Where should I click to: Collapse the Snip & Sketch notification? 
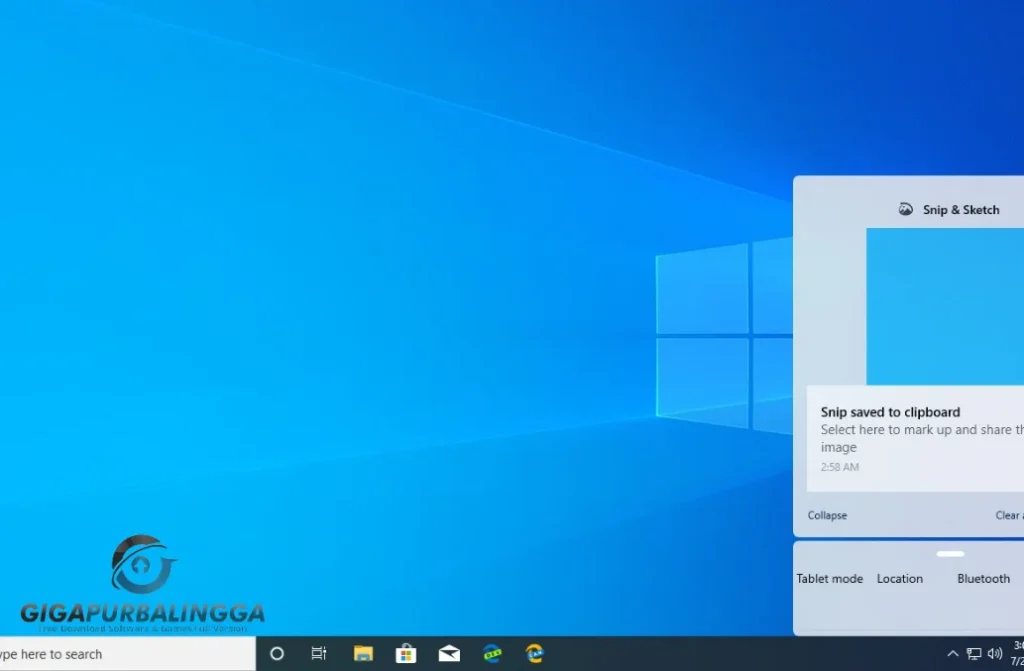(827, 515)
